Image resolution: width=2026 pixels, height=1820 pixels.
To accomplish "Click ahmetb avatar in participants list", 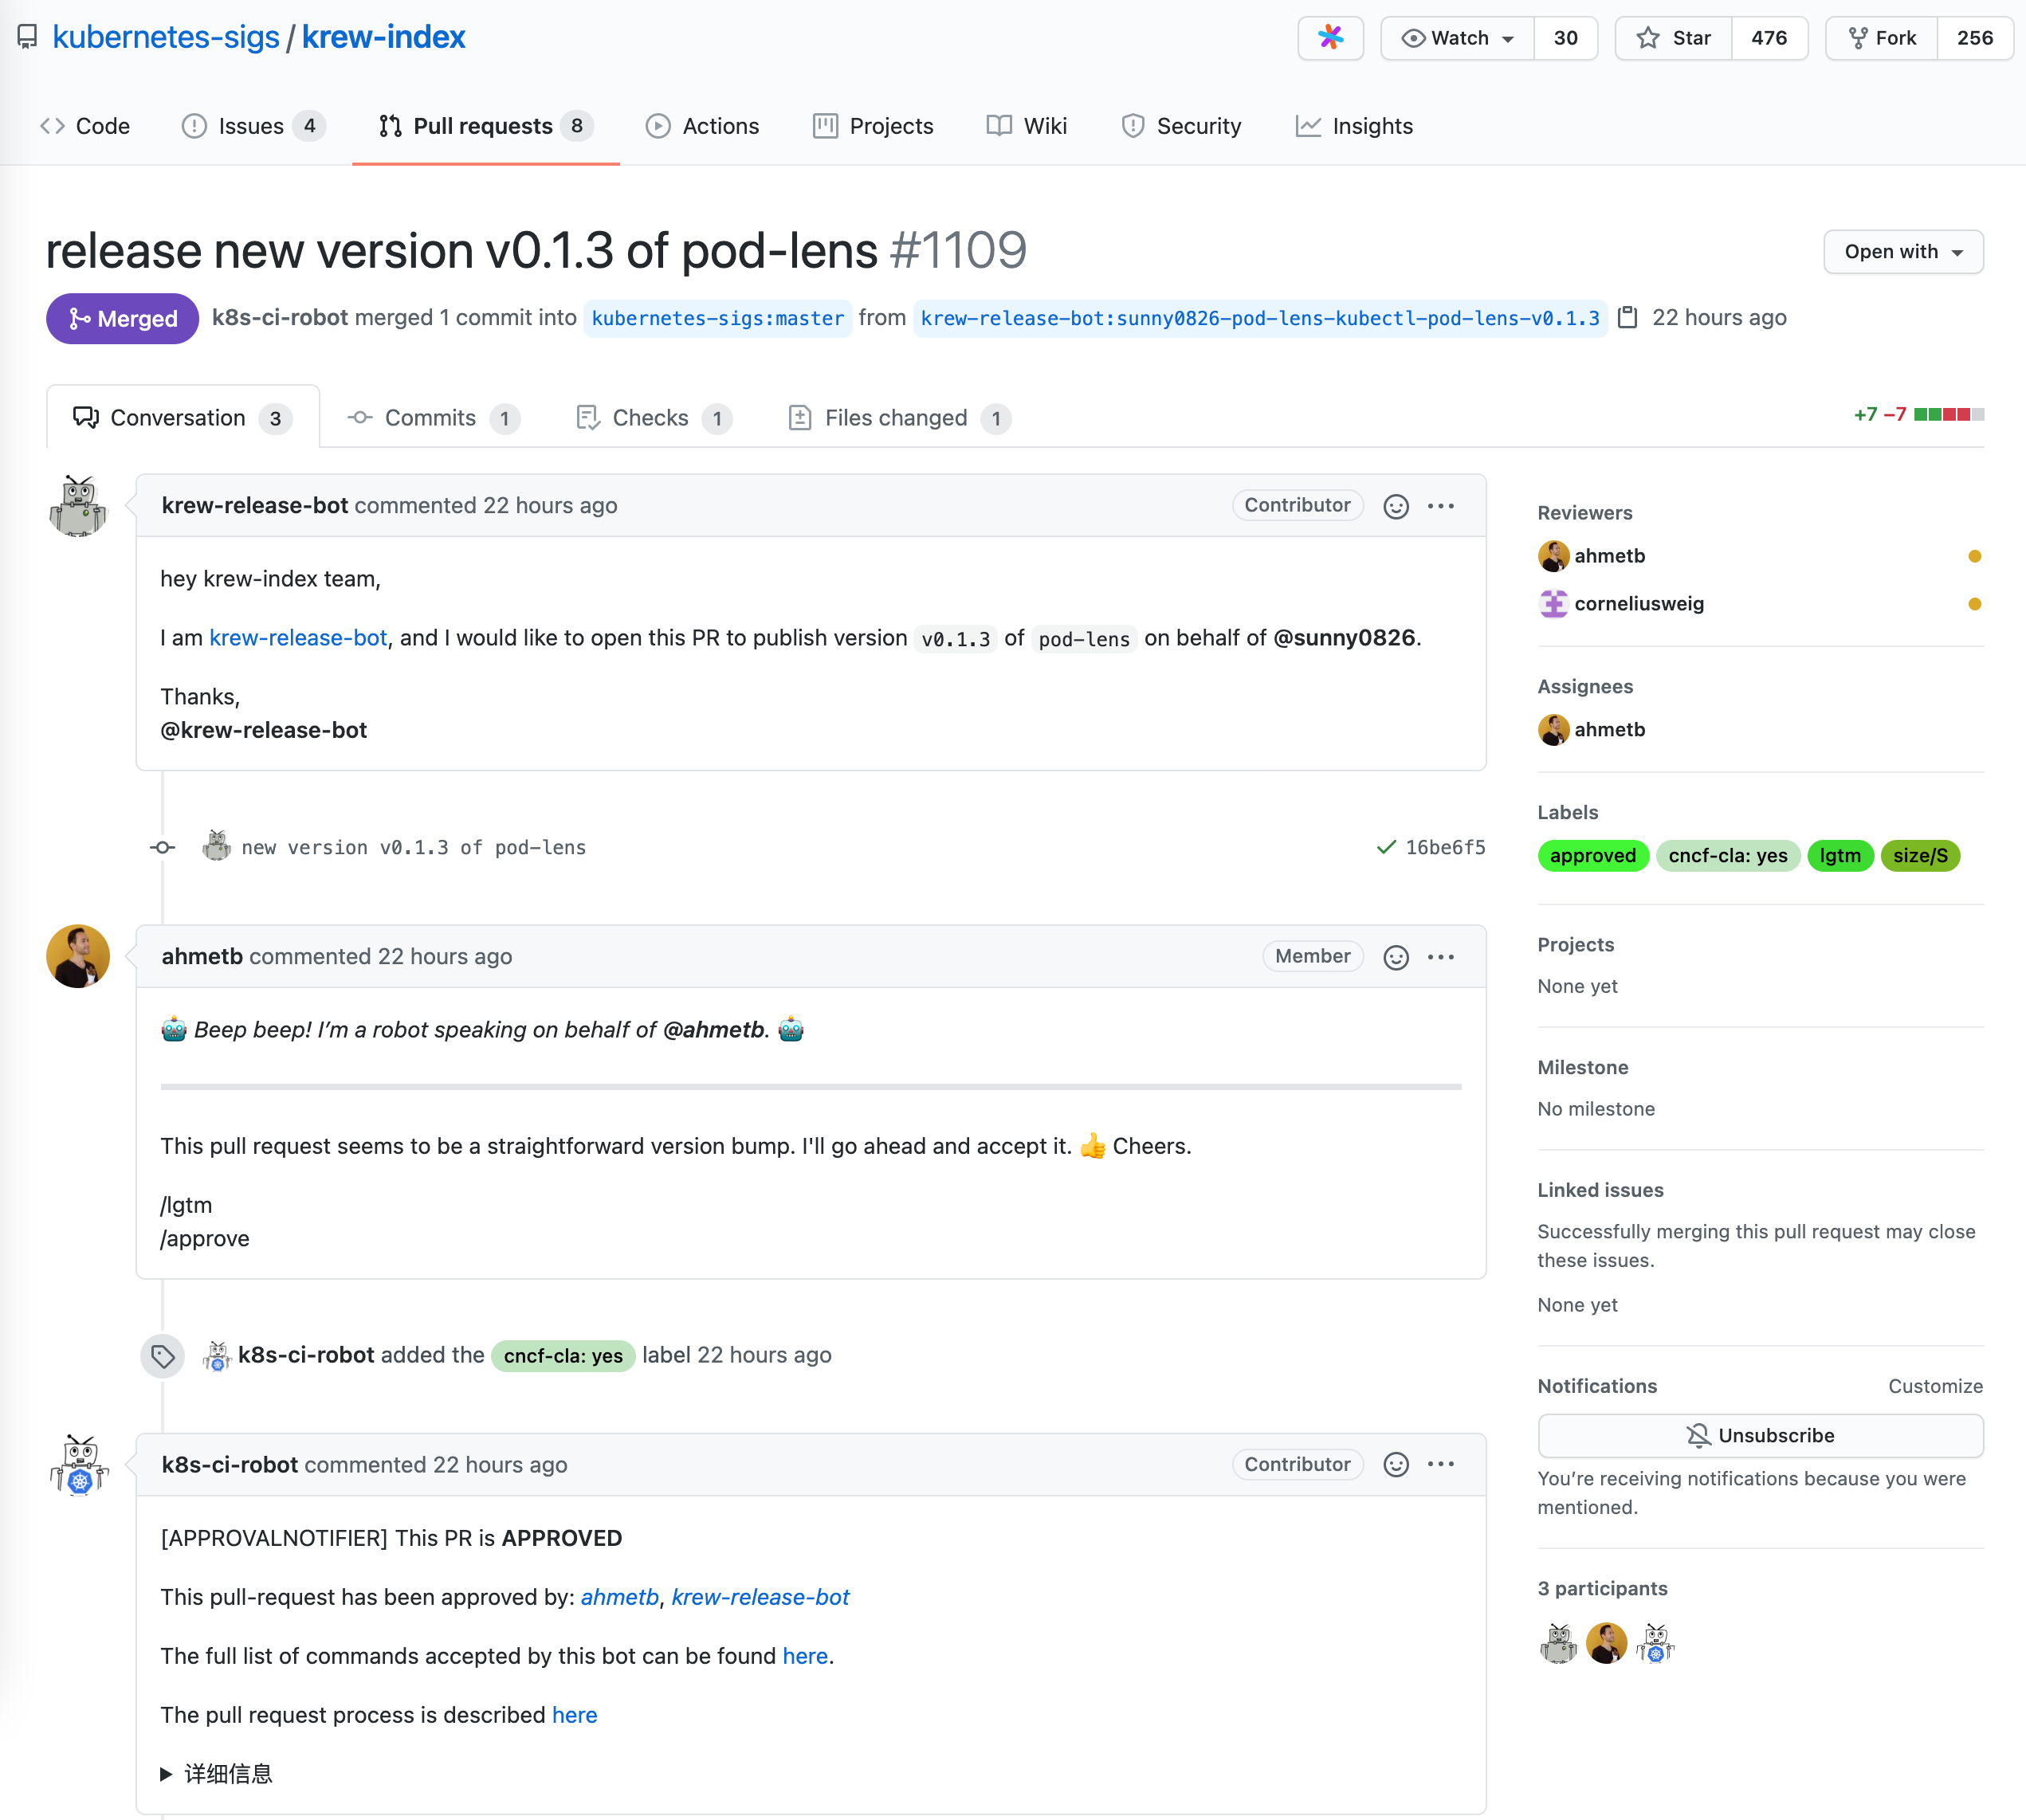I will coord(1607,1643).
